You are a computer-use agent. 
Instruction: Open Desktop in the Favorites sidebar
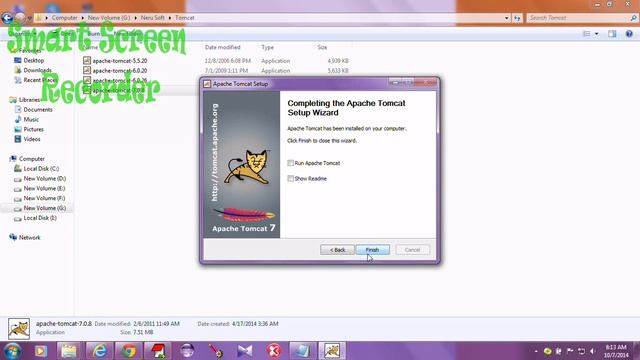pyautogui.click(x=33, y=60)
